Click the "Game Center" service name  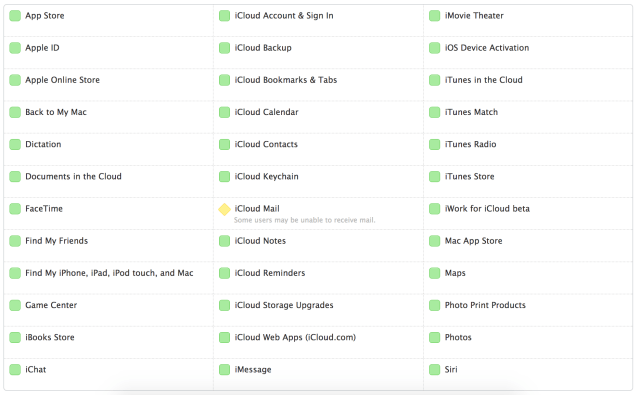[51, 305]
